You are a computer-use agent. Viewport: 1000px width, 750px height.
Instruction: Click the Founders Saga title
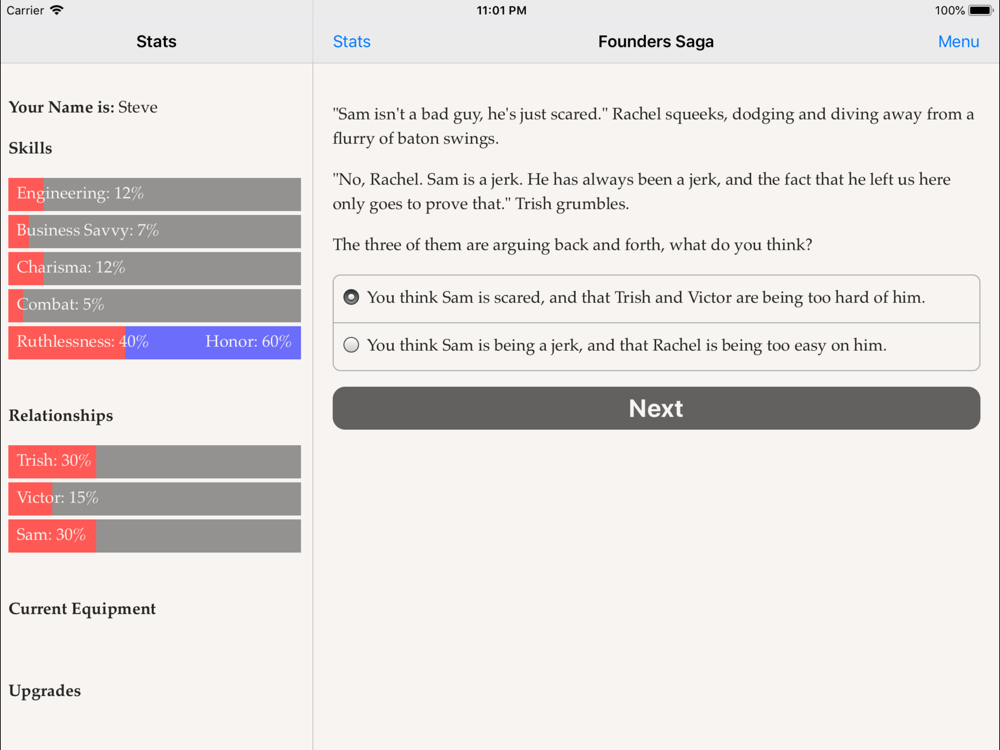656,41
